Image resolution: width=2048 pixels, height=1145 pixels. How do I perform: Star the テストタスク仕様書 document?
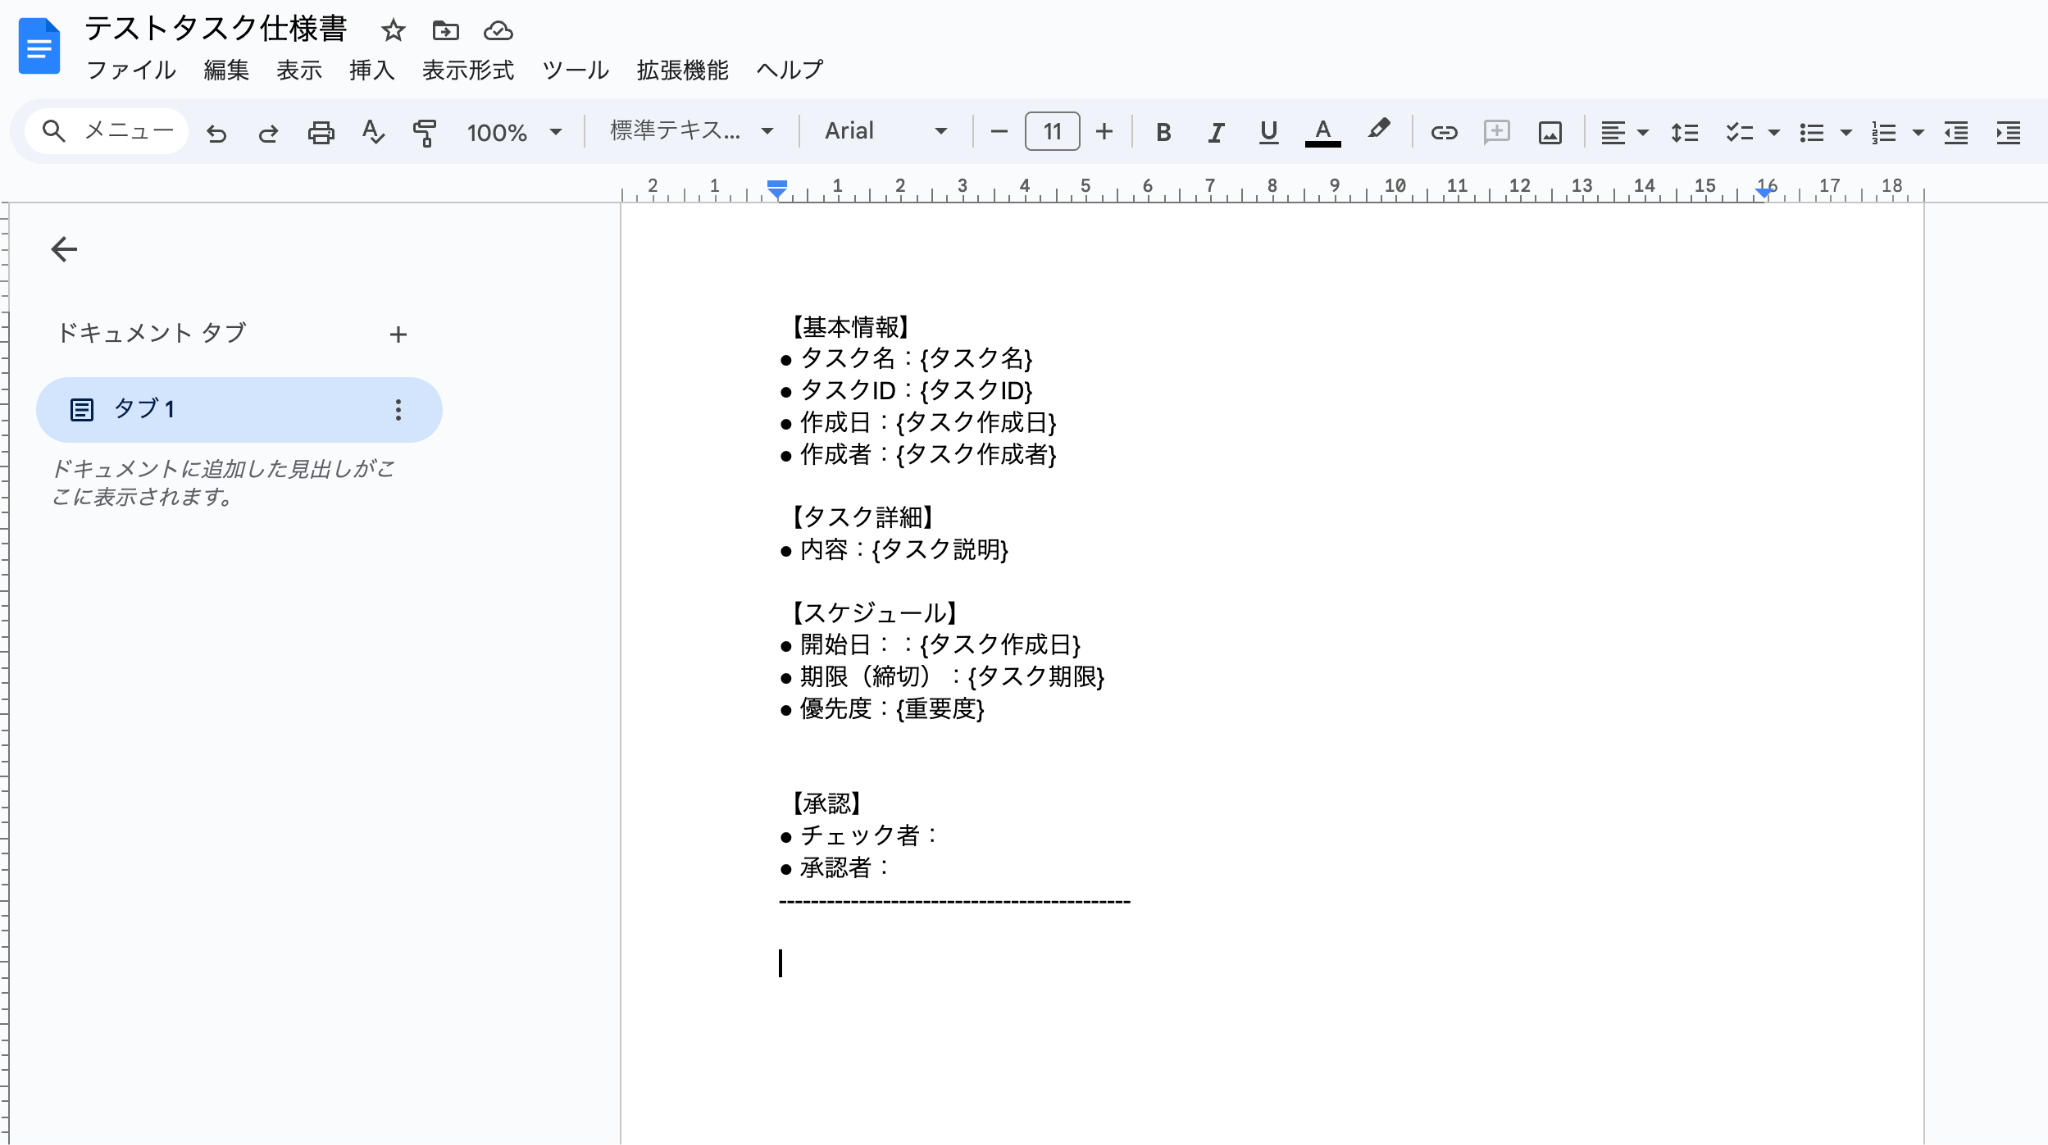point(393,31)
